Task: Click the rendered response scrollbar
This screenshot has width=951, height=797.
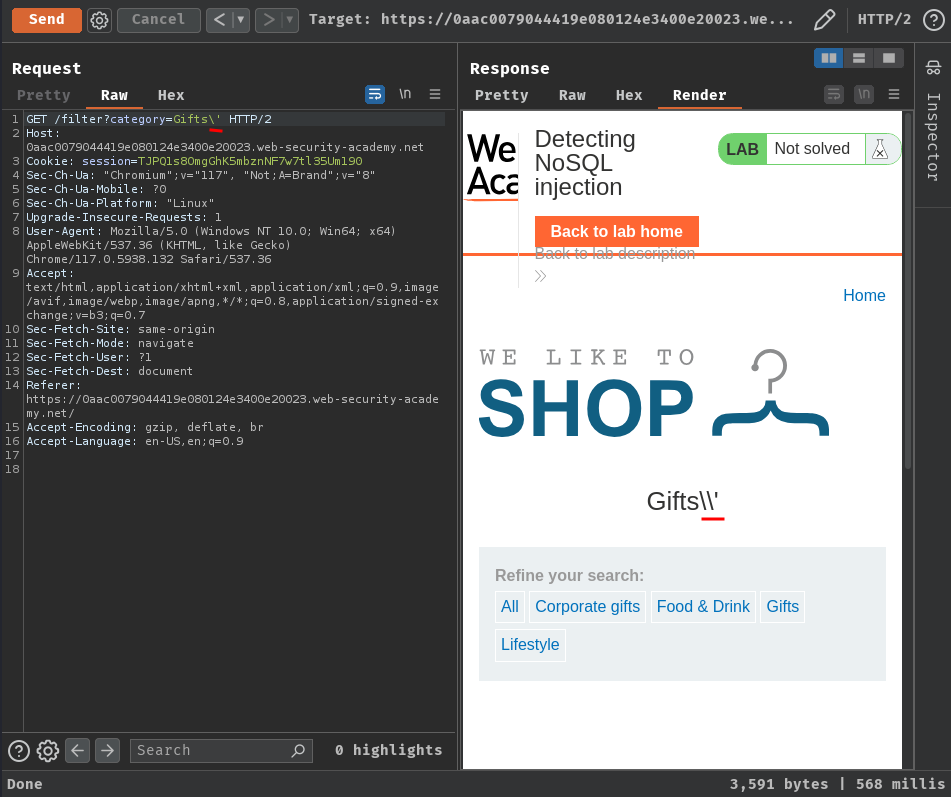Action: point(907,291)
